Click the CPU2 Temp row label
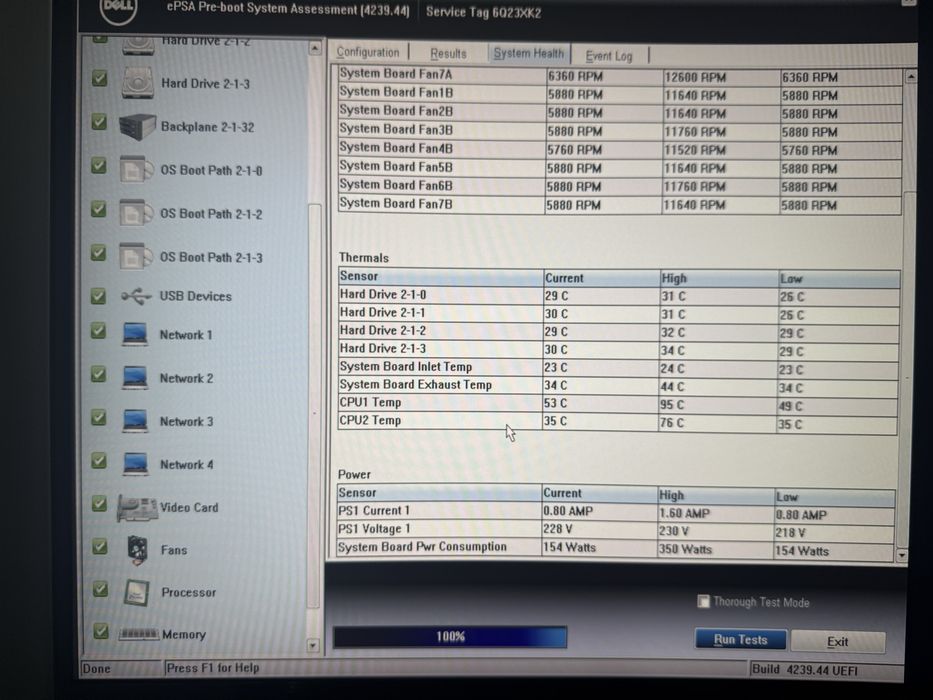The image size is (933, 700). coord(370,420)
